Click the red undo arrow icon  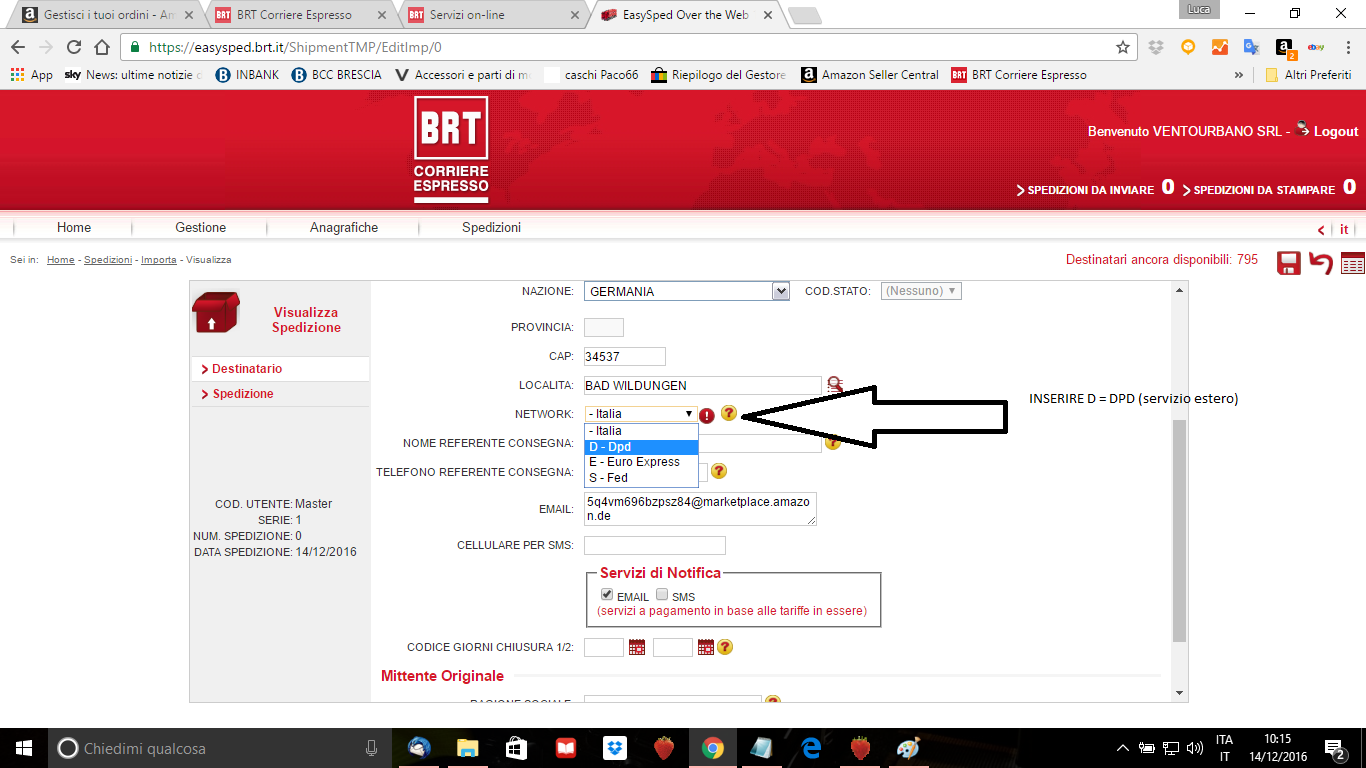click(1321, 263)
